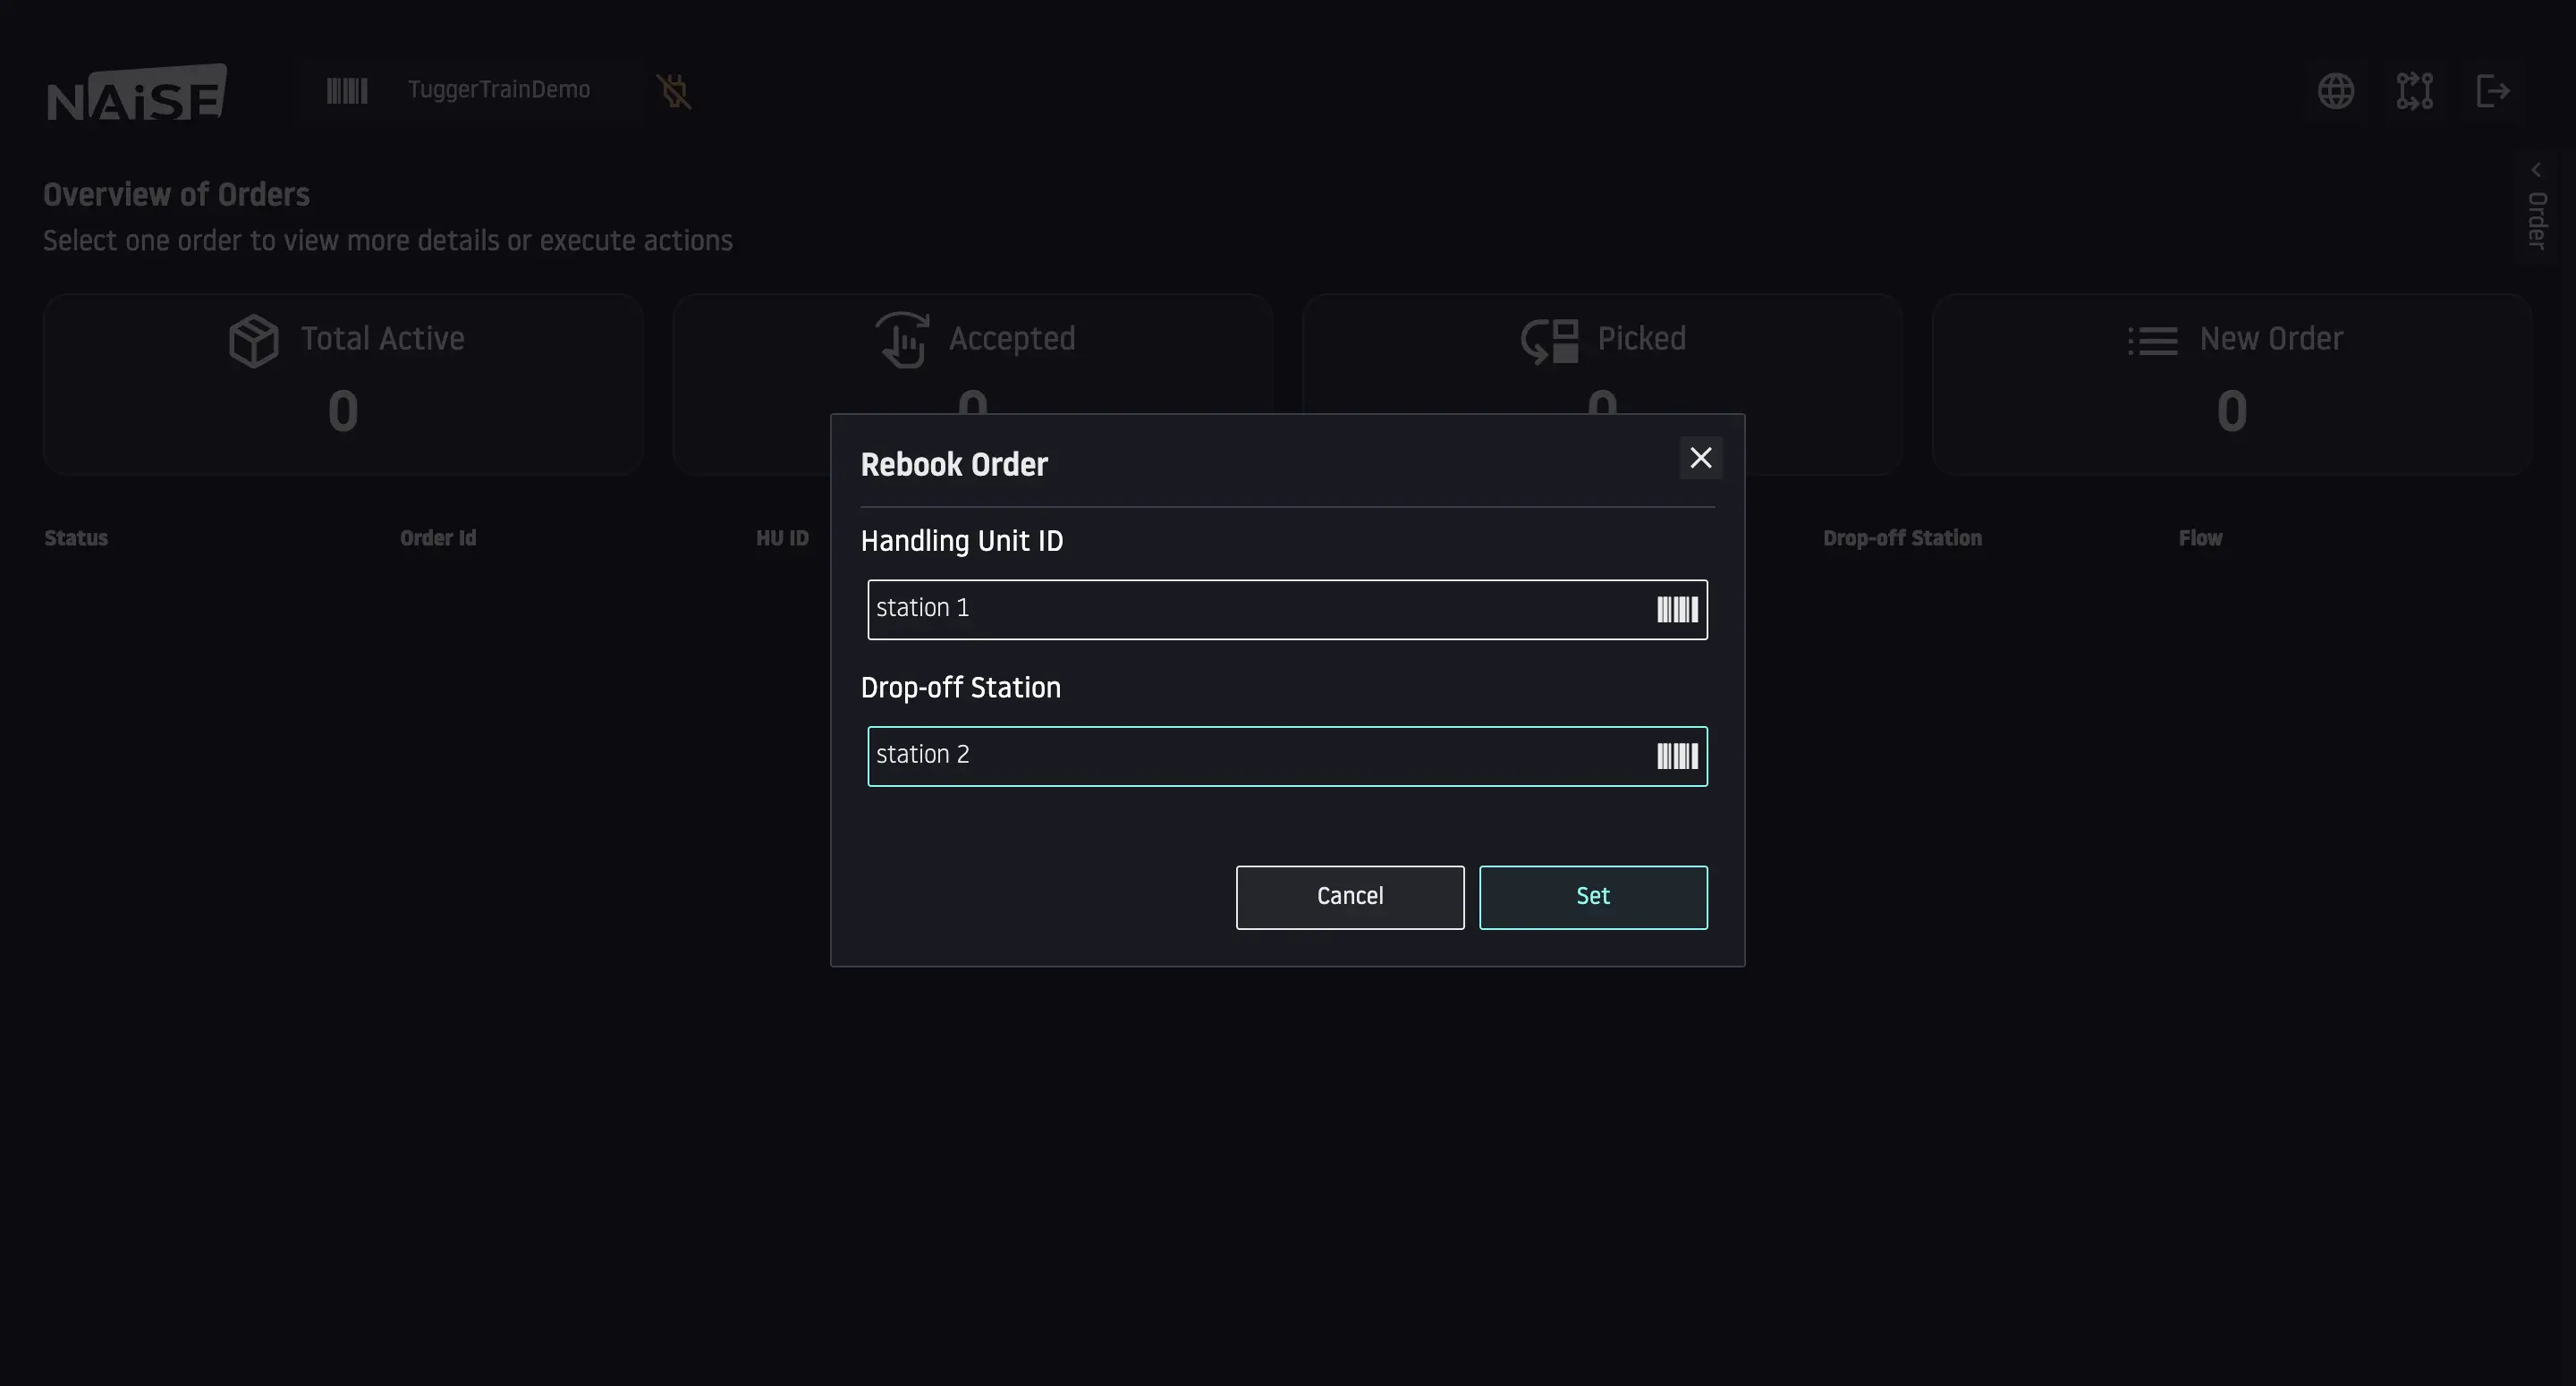Scan barcode for Handling Unit ID
Viewport: 2576px width, 1386px height.
pyautogui.click(x=1677, y=610)
